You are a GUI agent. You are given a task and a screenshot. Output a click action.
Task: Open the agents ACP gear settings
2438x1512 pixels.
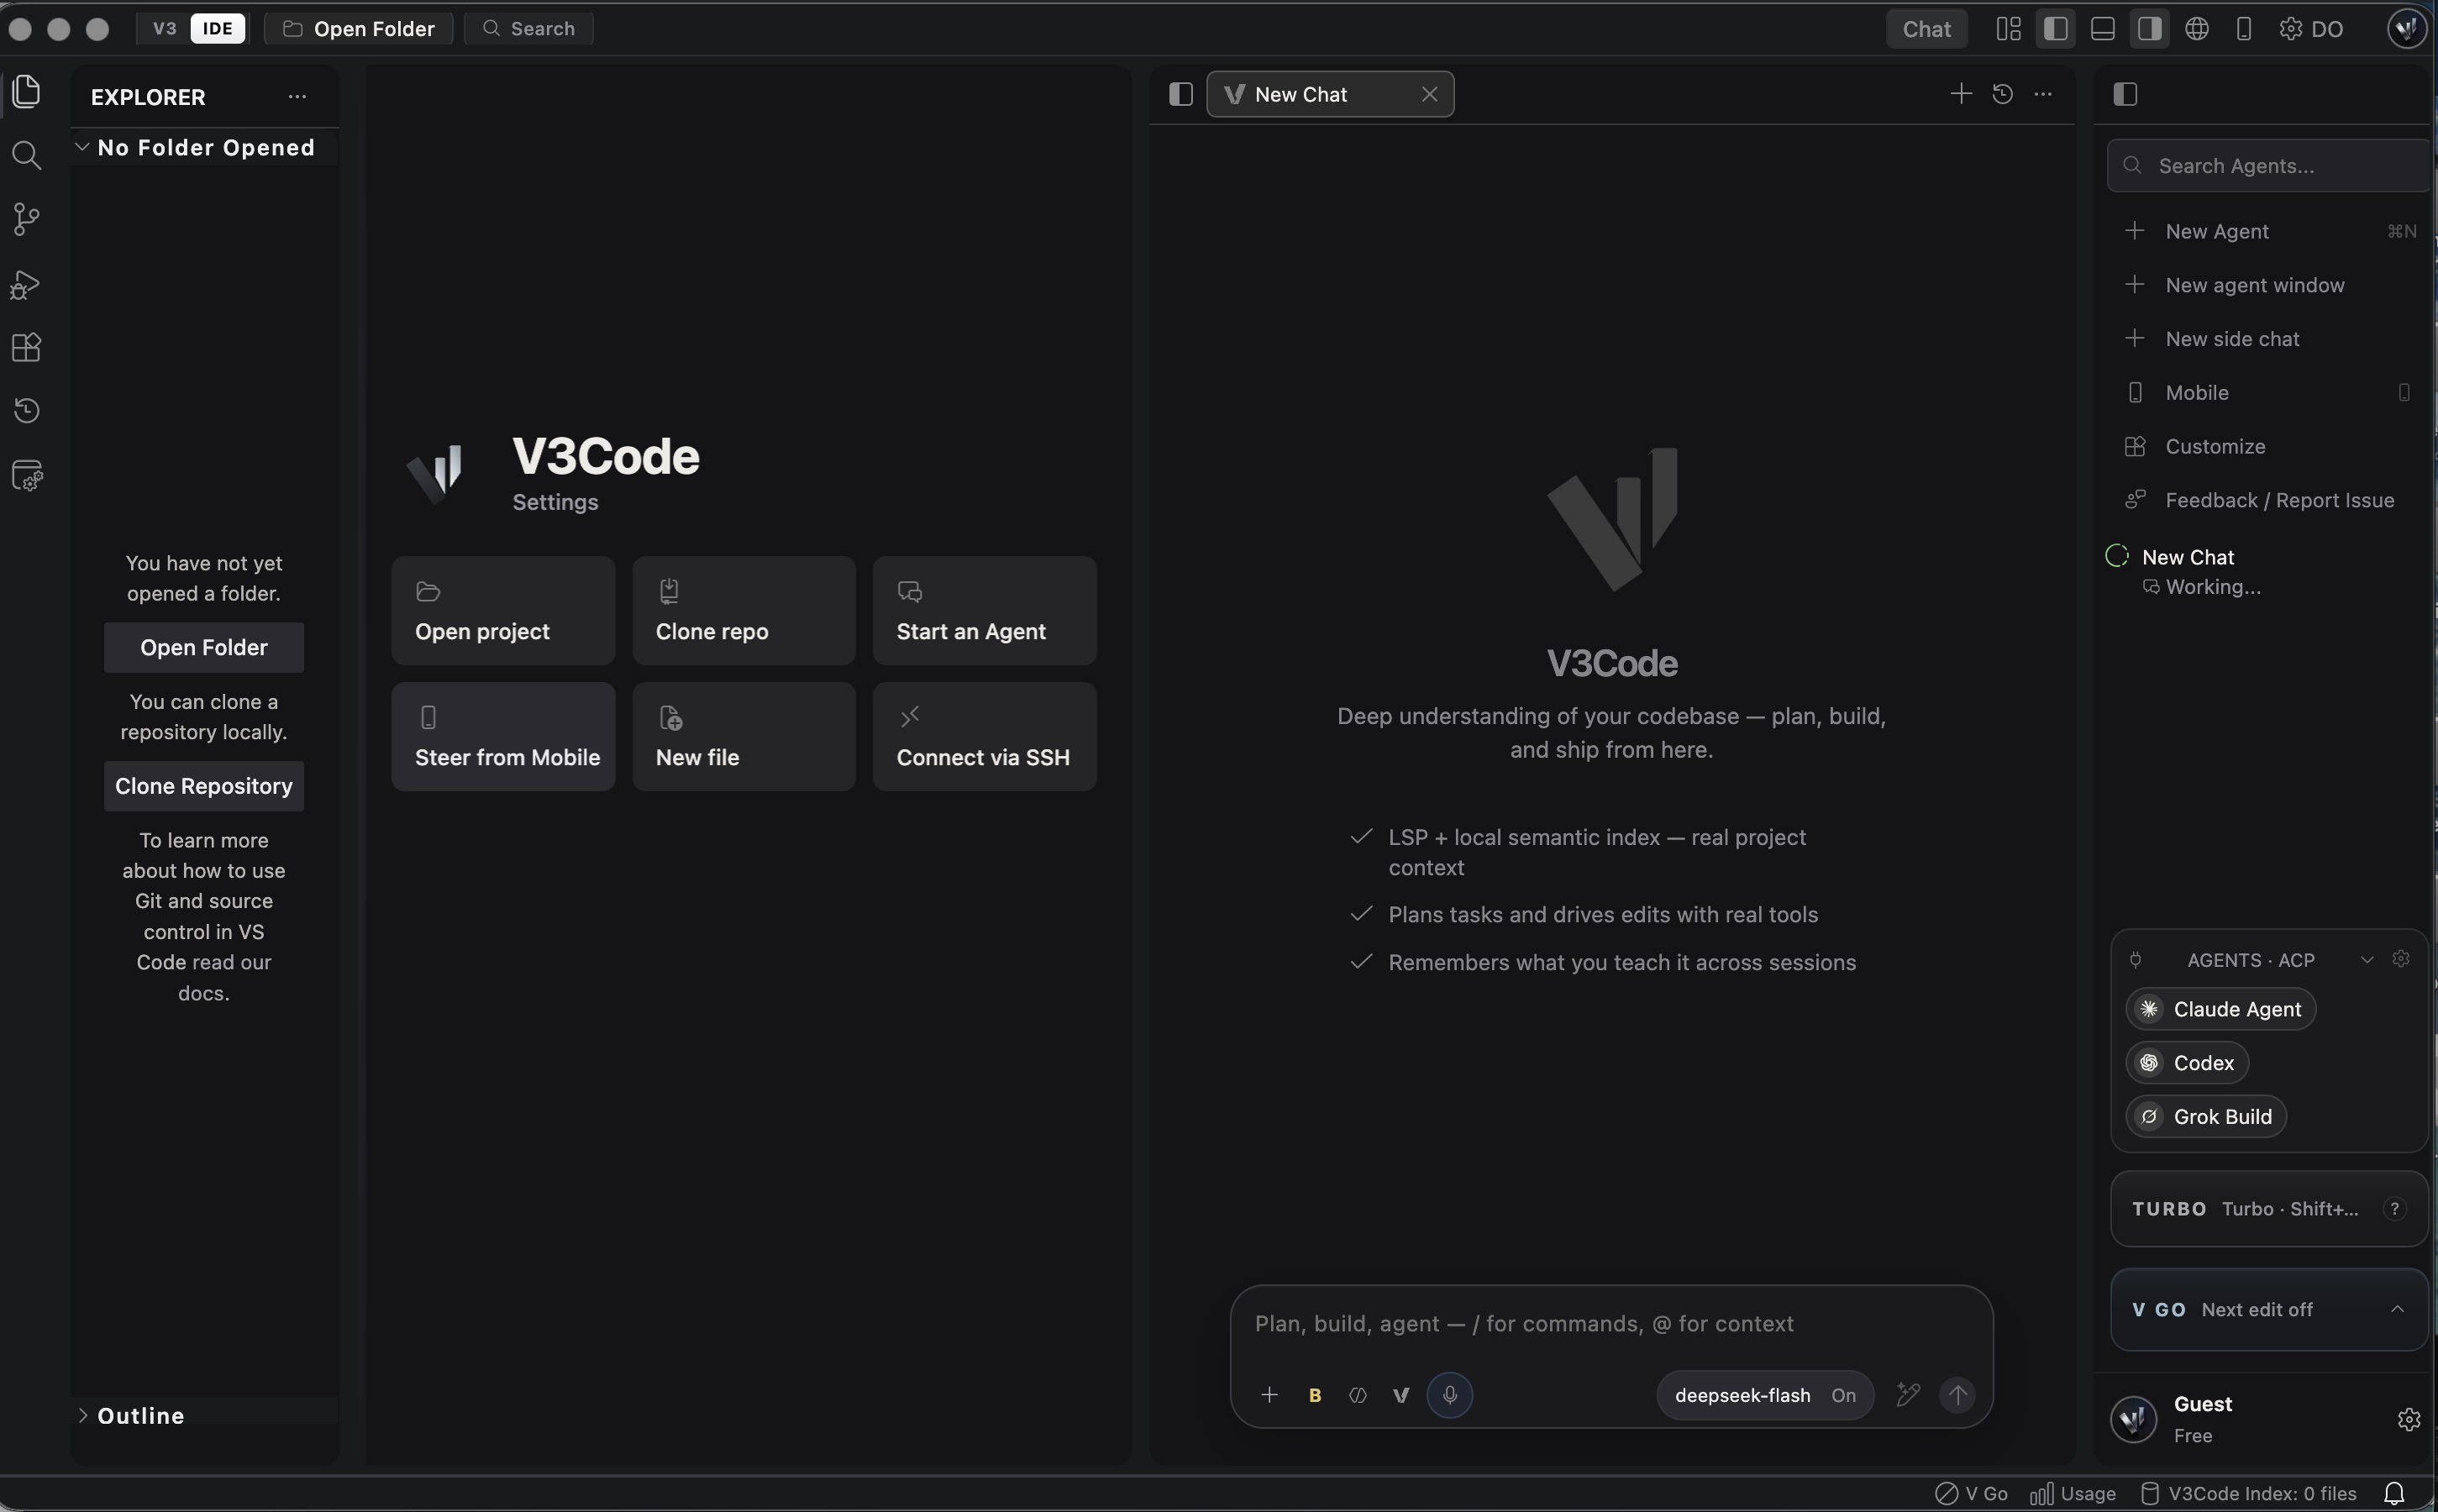(2401, 959)
